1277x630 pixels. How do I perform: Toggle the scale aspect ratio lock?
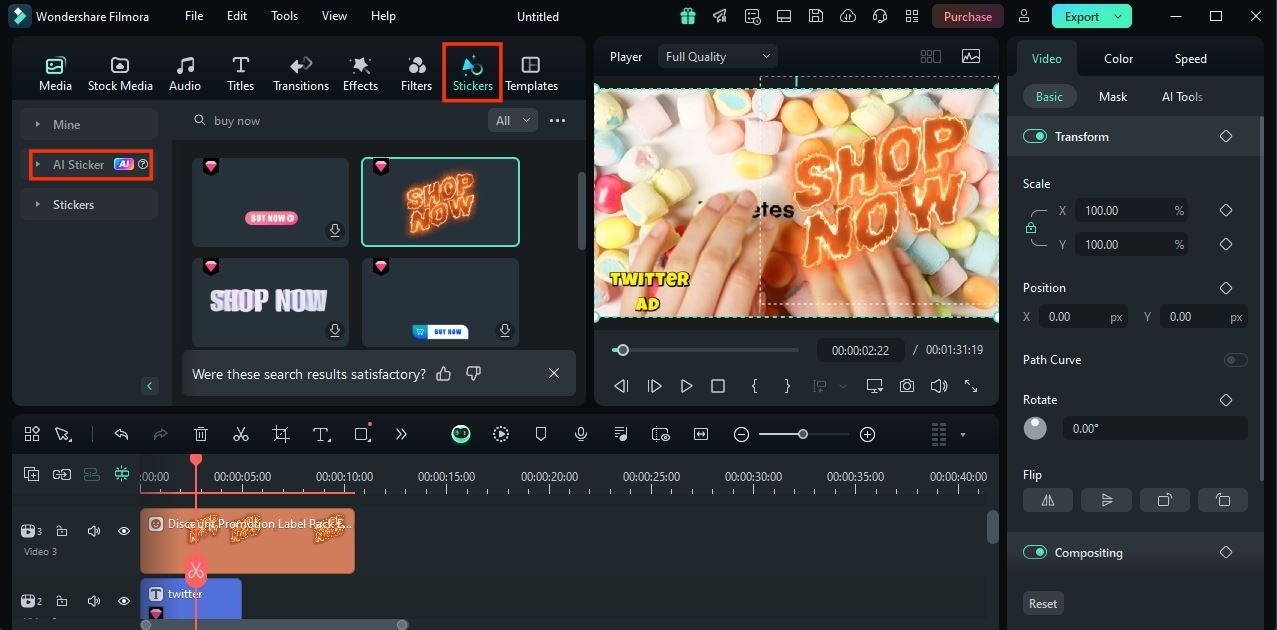pos(1031,228)
